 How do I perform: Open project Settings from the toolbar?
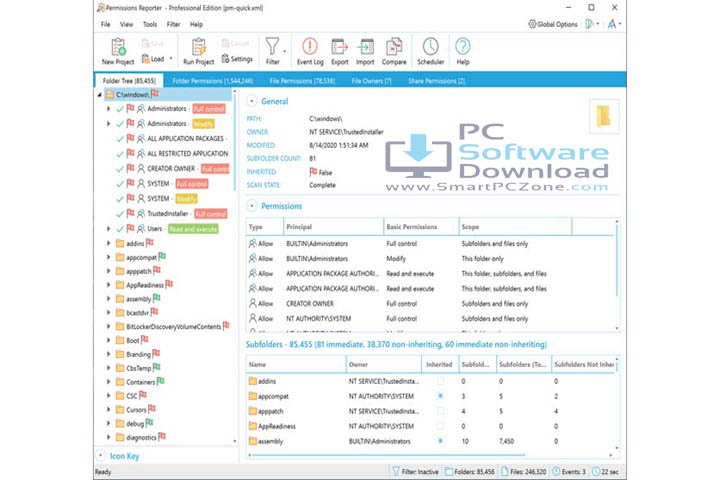point(237,59)
